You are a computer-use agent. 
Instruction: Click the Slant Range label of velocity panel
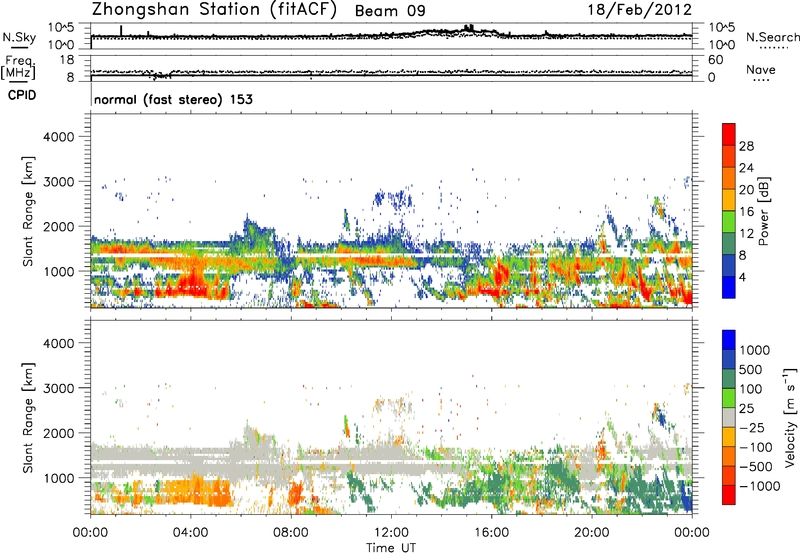tap(28, 418)
